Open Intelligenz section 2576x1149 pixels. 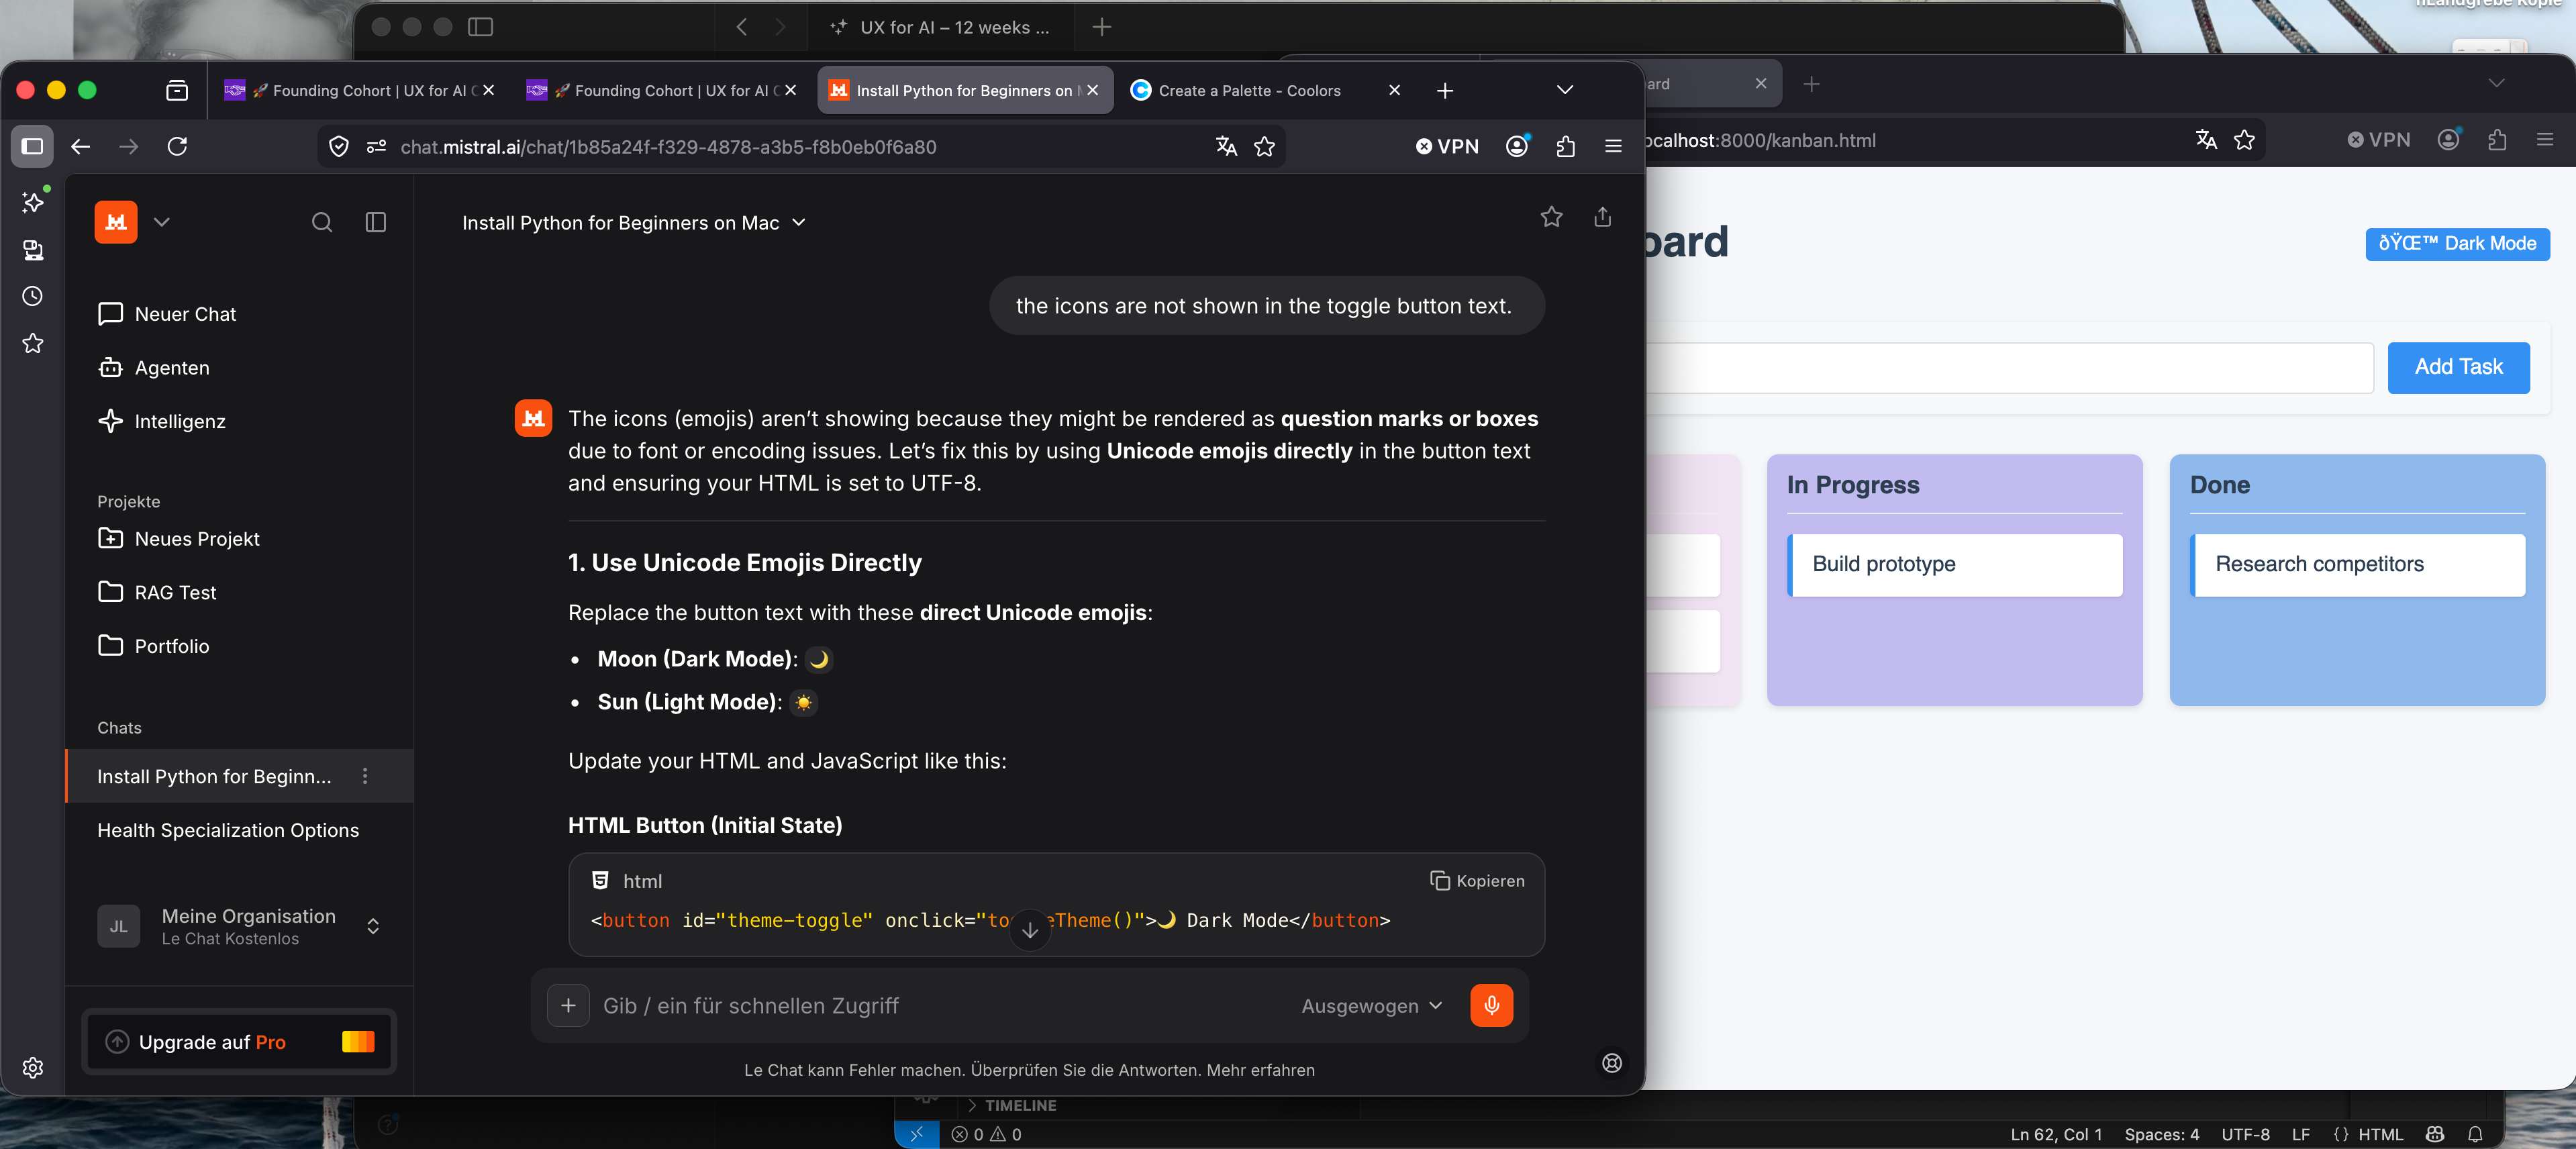pyautogui.click(x=162, y=421)
